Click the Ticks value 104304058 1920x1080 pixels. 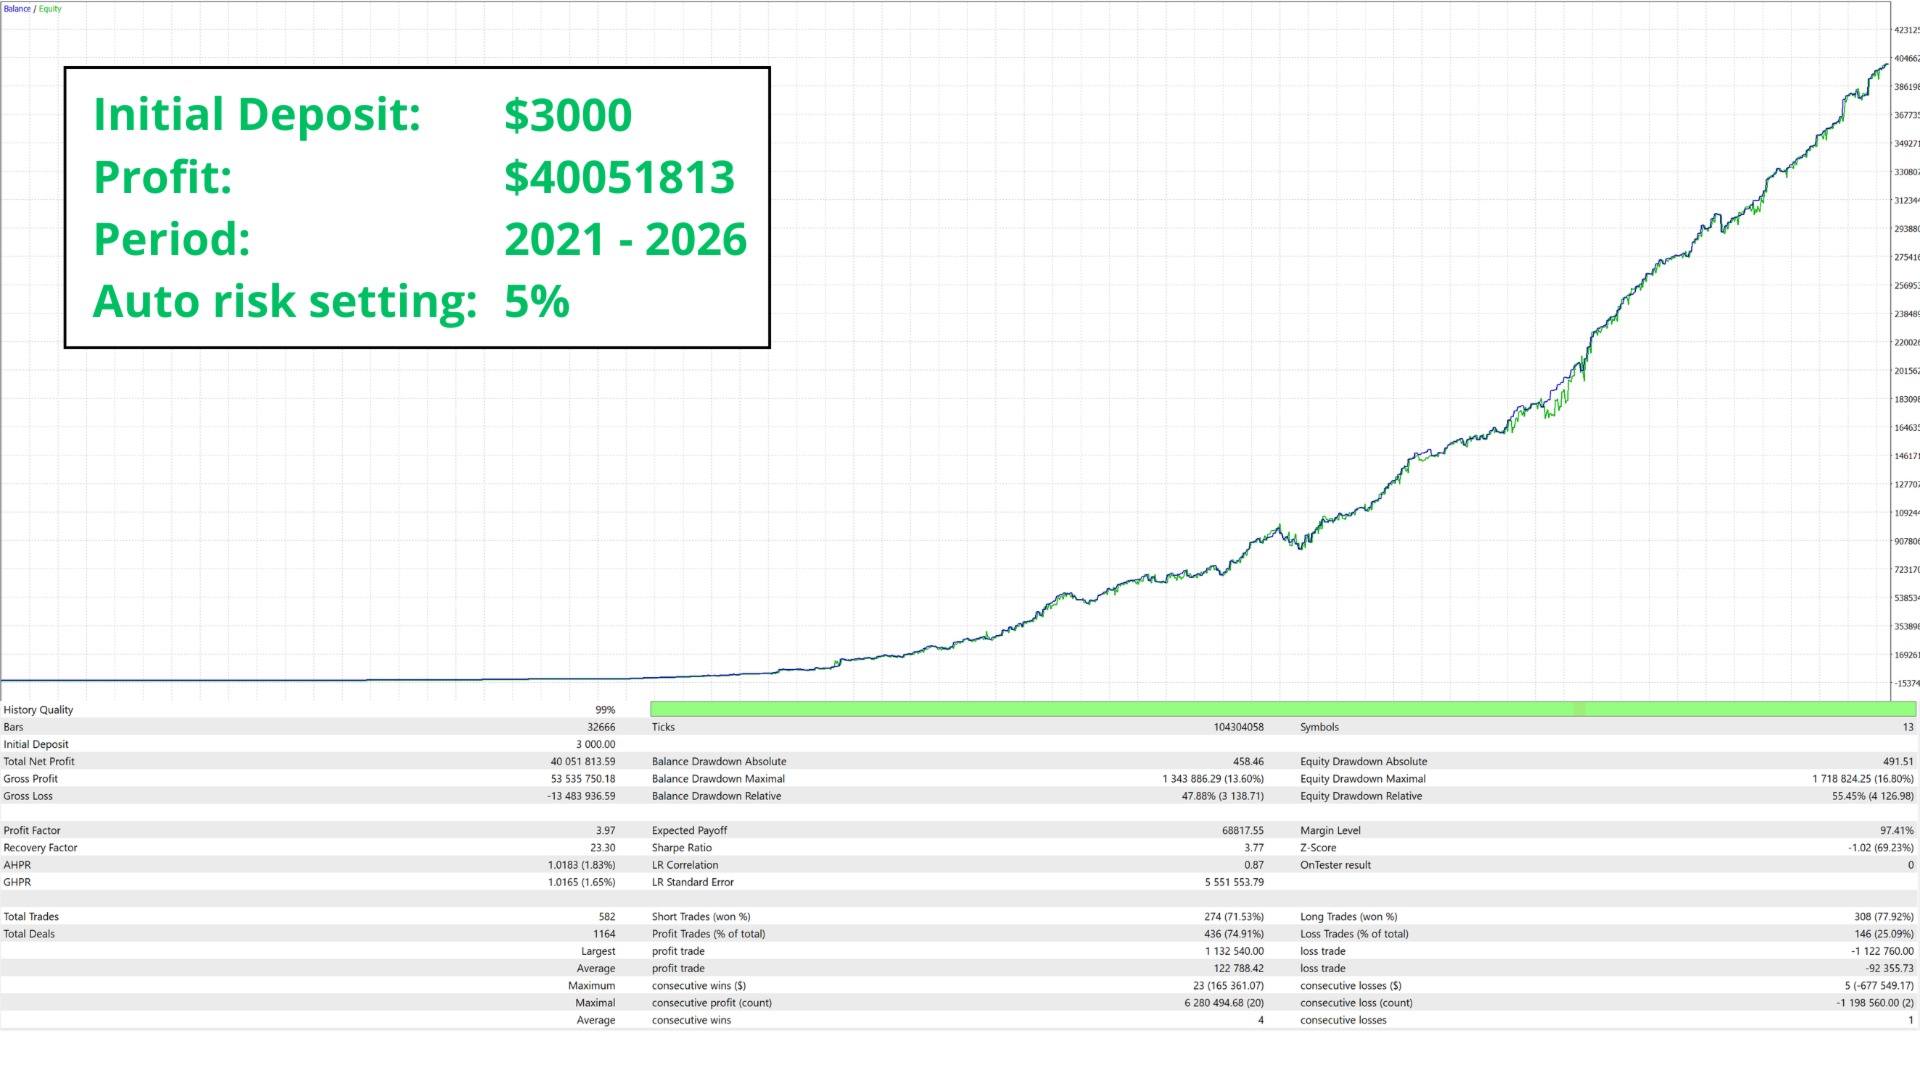(1238, 728)
